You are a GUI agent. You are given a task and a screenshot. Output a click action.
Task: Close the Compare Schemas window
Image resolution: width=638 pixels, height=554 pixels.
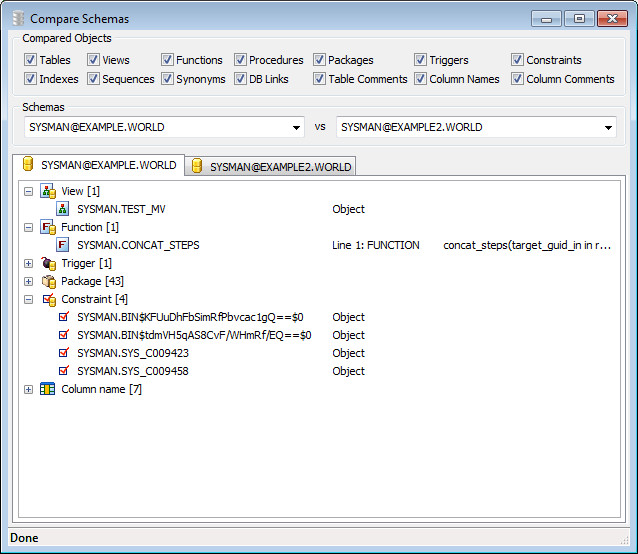(612, 19)
